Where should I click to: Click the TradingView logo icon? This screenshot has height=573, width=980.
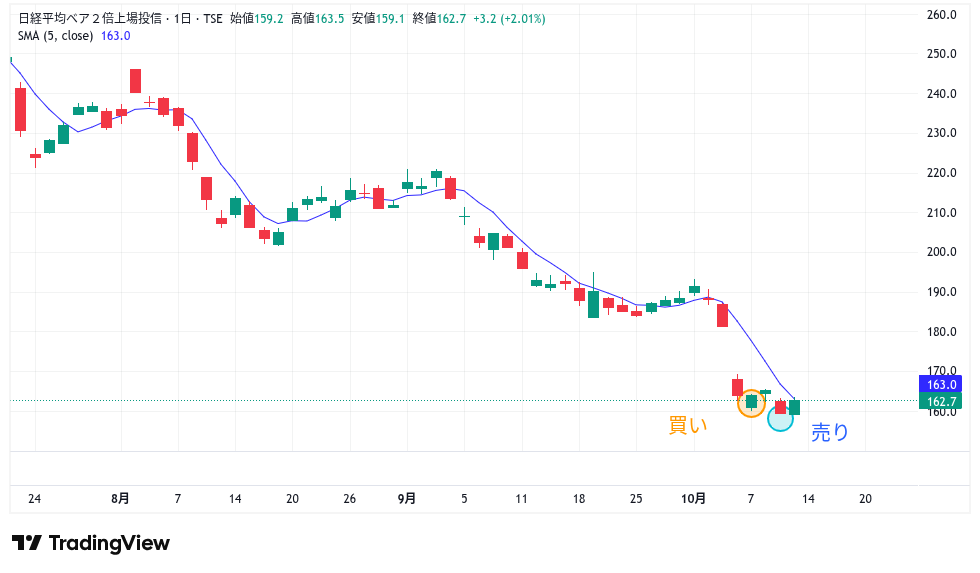coord(27,543)
